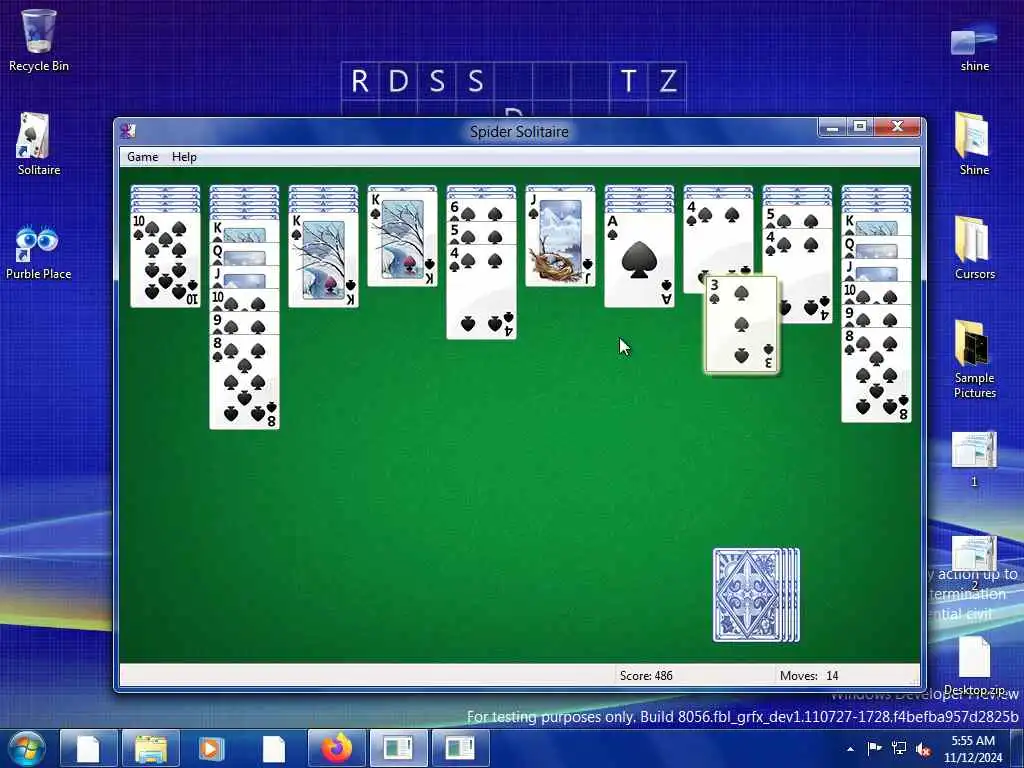This screenshot has width=1024, height=768.
Task: Click the 6 of spades card
Action: click(481, 210)
